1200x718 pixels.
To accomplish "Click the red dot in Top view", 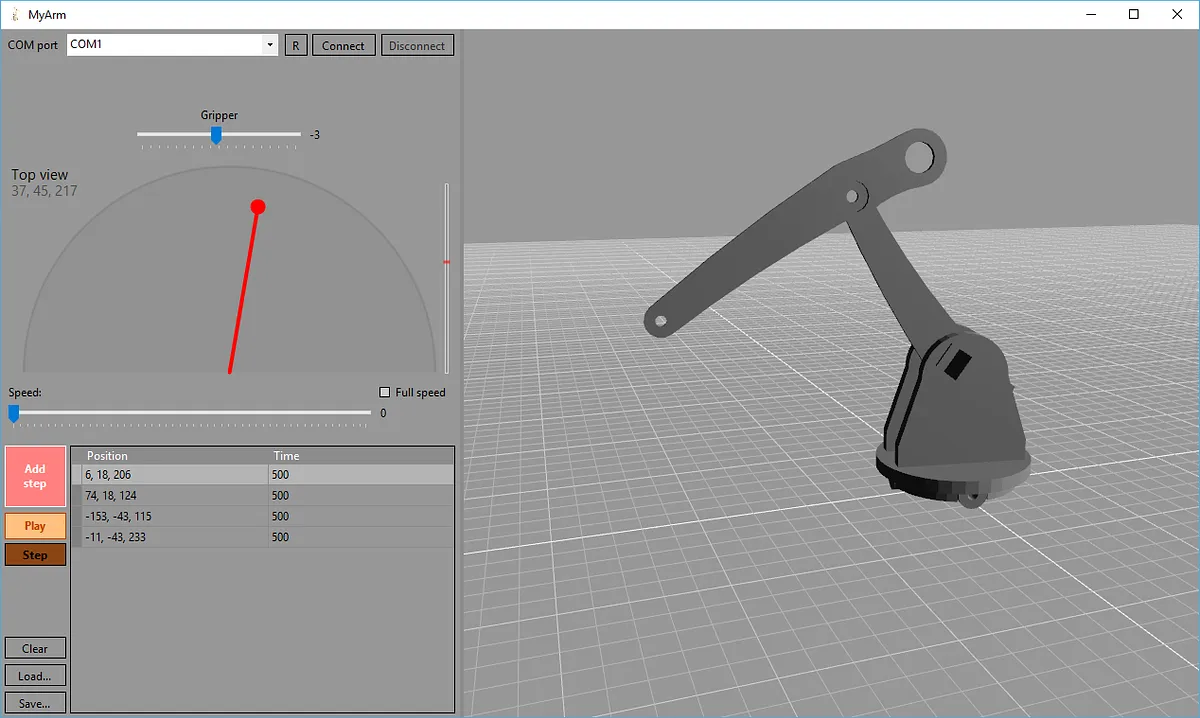I will pos(258,207).
